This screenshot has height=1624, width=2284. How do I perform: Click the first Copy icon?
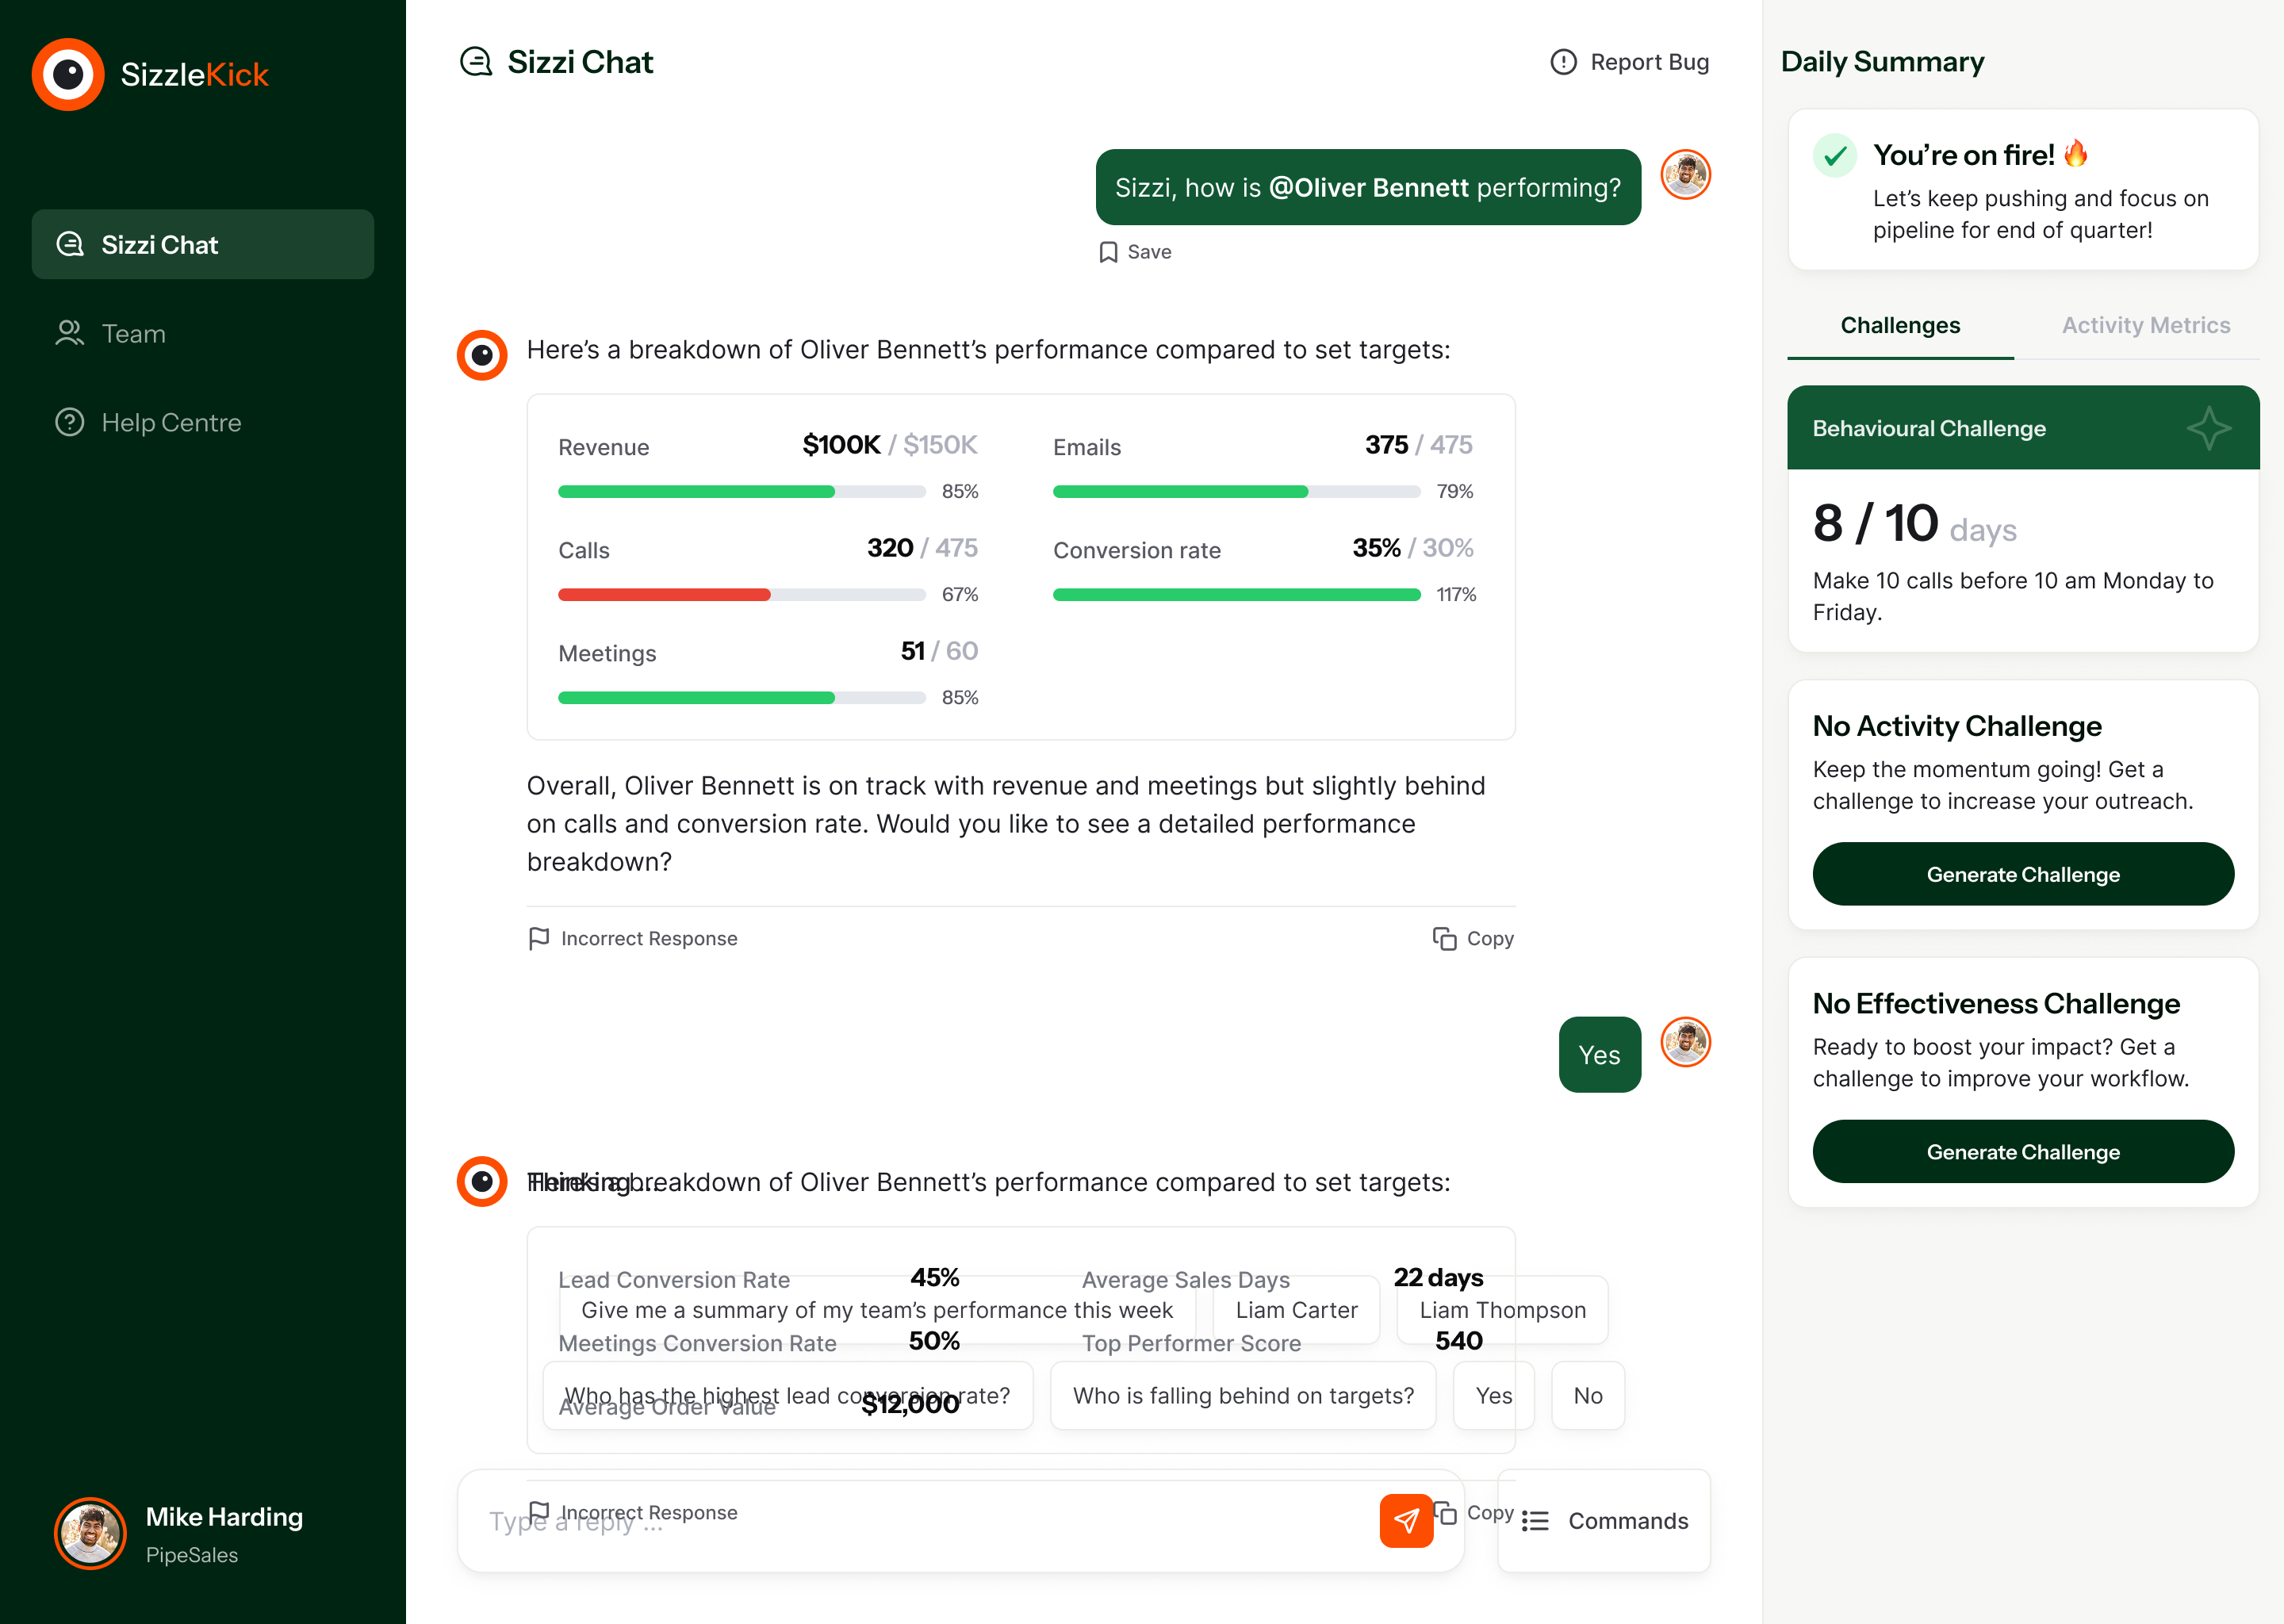1444,938
